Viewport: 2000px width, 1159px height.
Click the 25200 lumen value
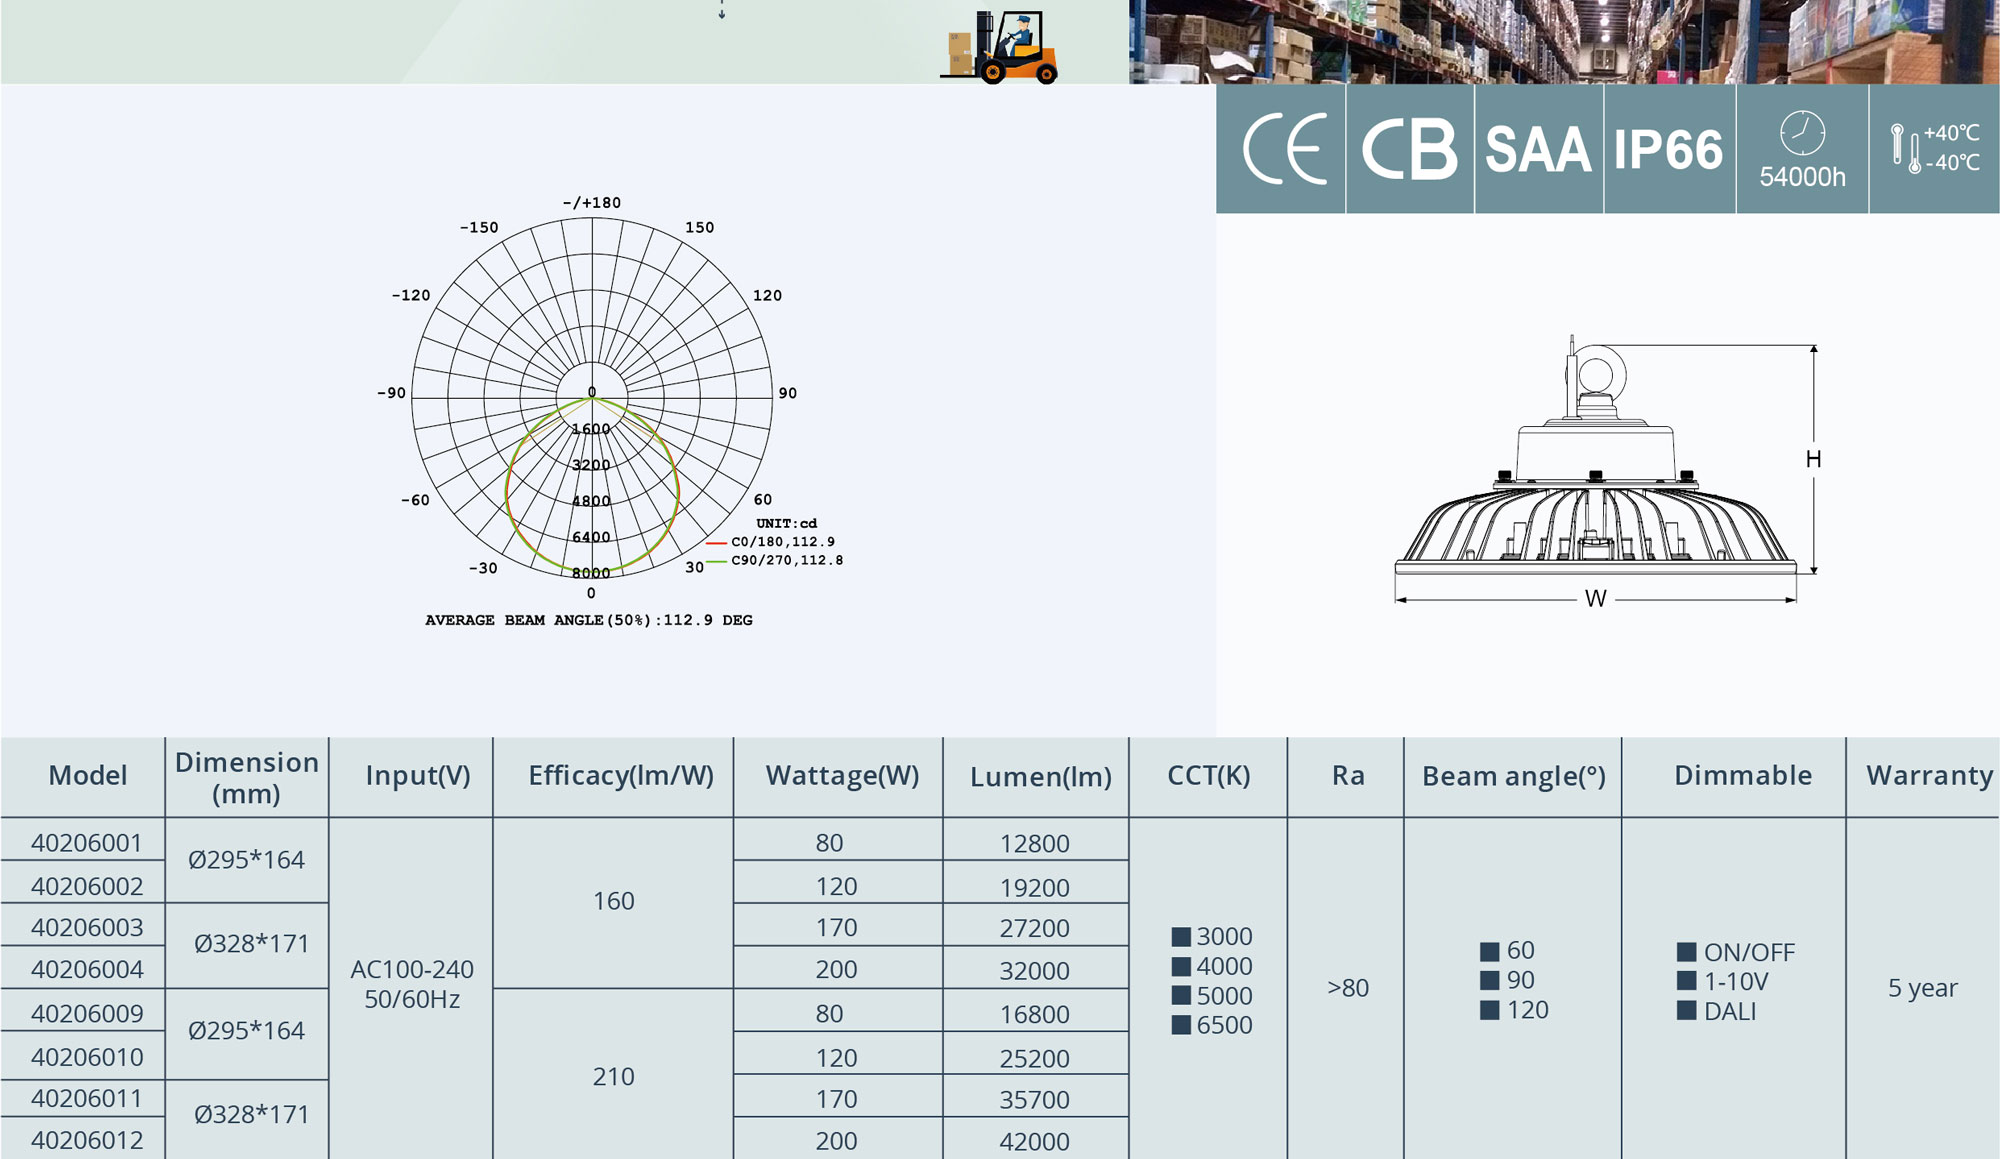(x=1035, y=1059)
